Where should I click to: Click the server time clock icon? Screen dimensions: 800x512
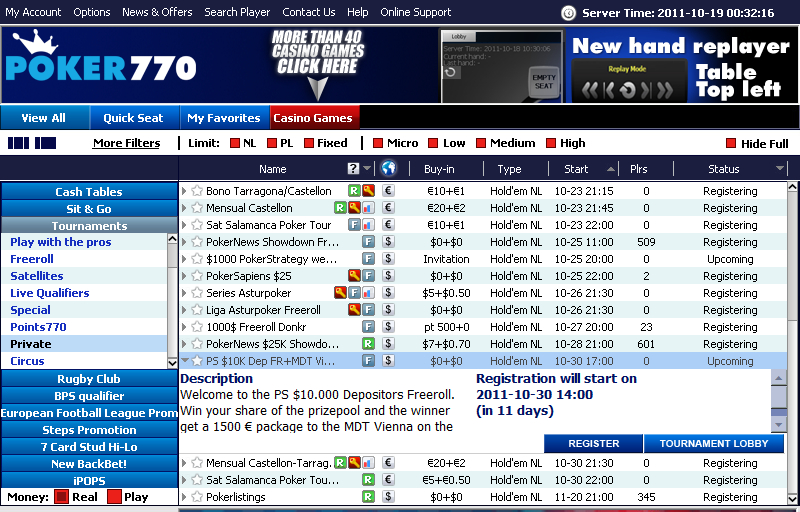568,13
